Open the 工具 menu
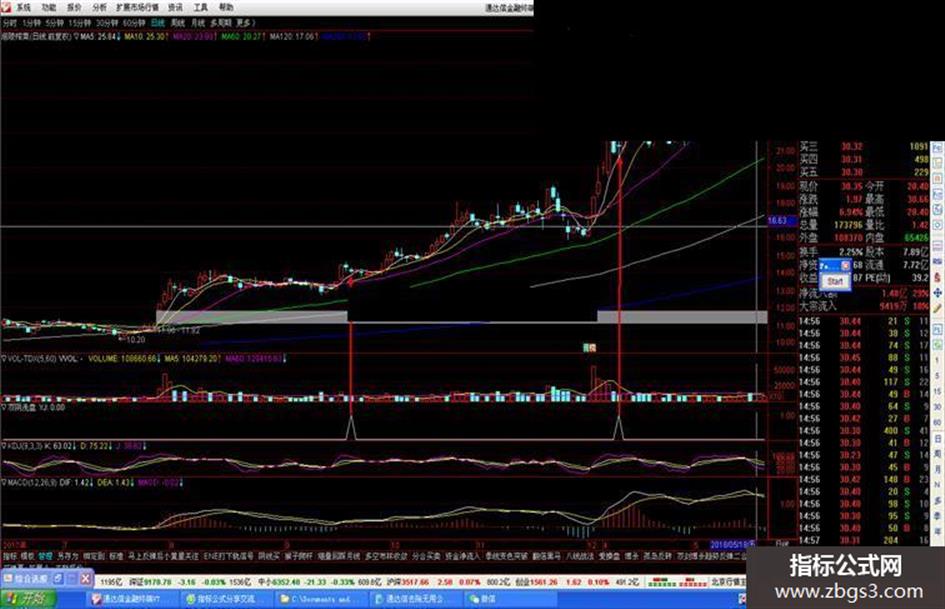This screenshot has height=609, width=945. tap(201, 7)
